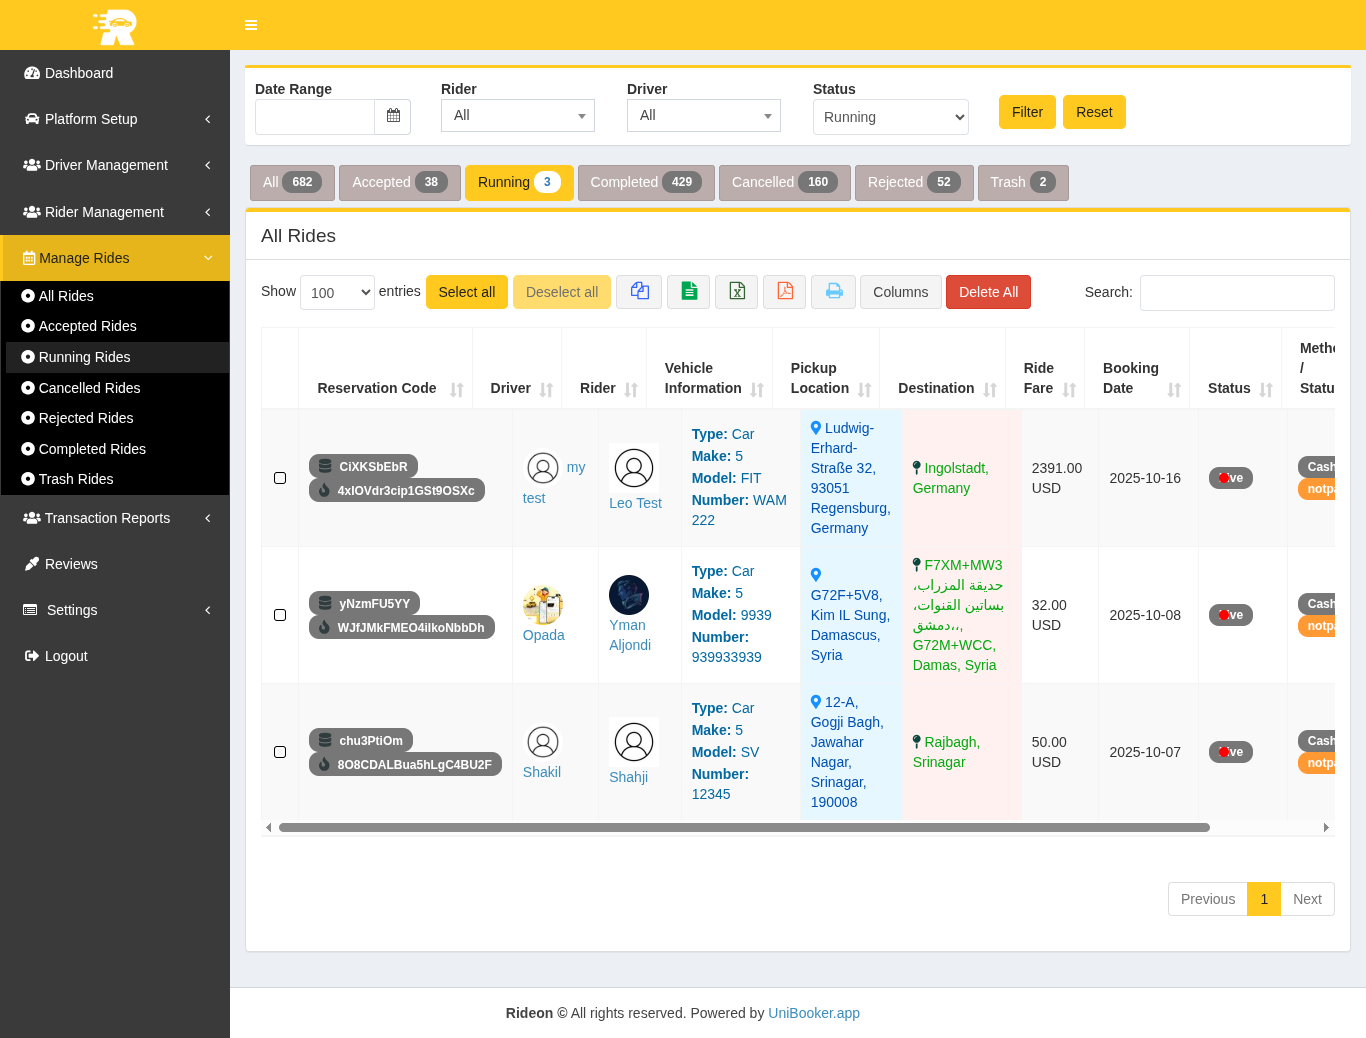Focus the table Search input field

click(x=1236, y=293)
